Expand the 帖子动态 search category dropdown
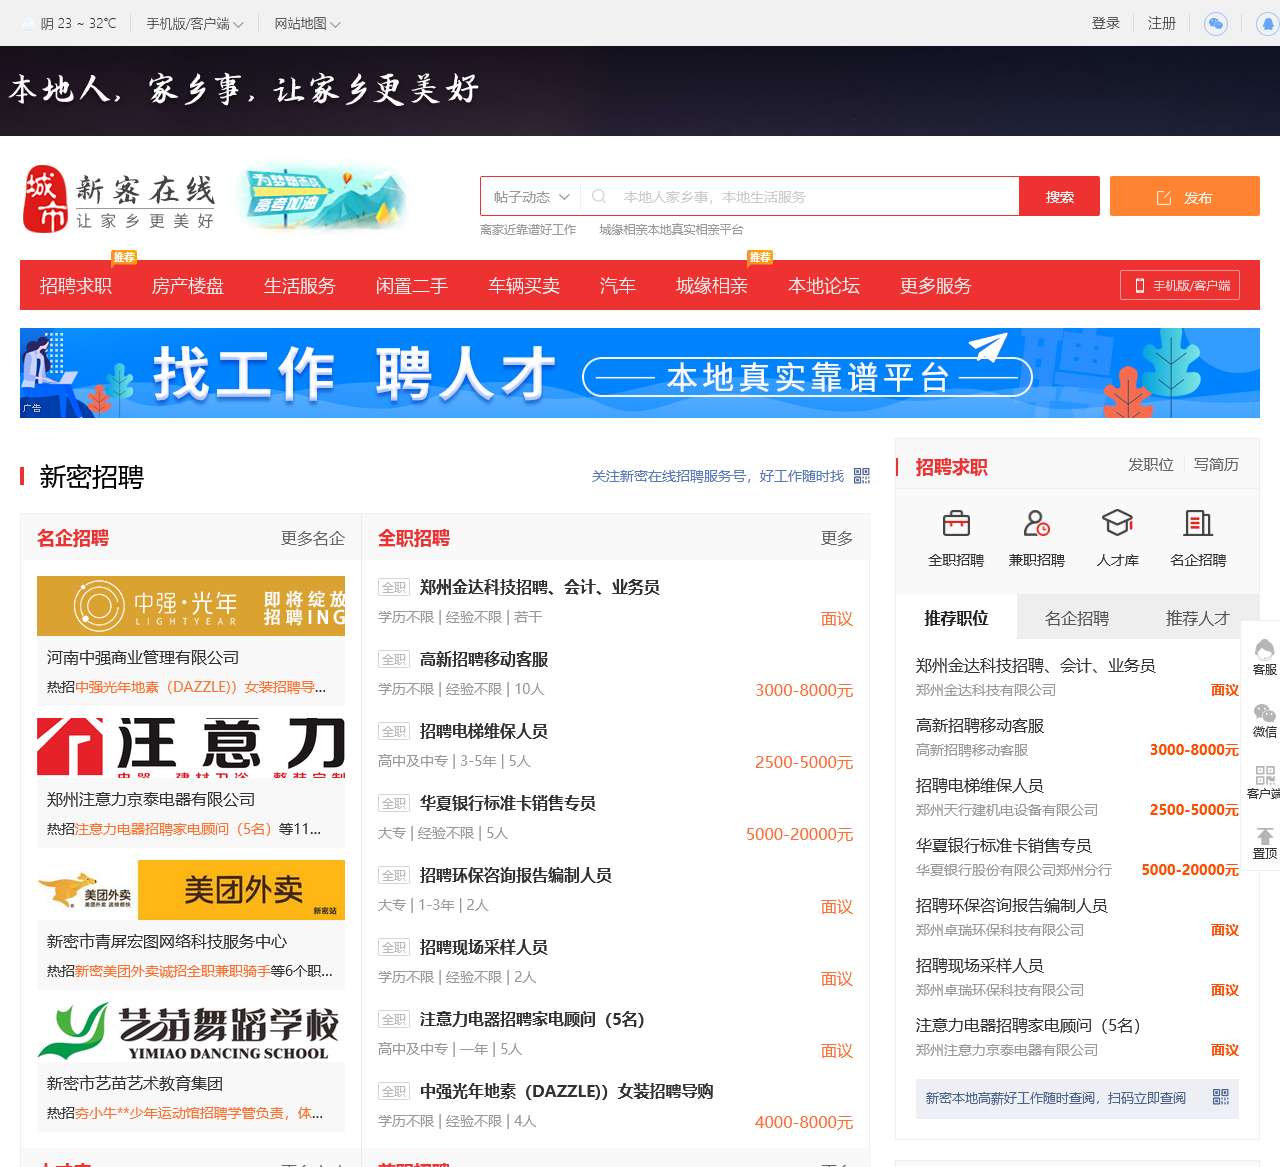The image size is (1280, 1167). tap(529, 196)
